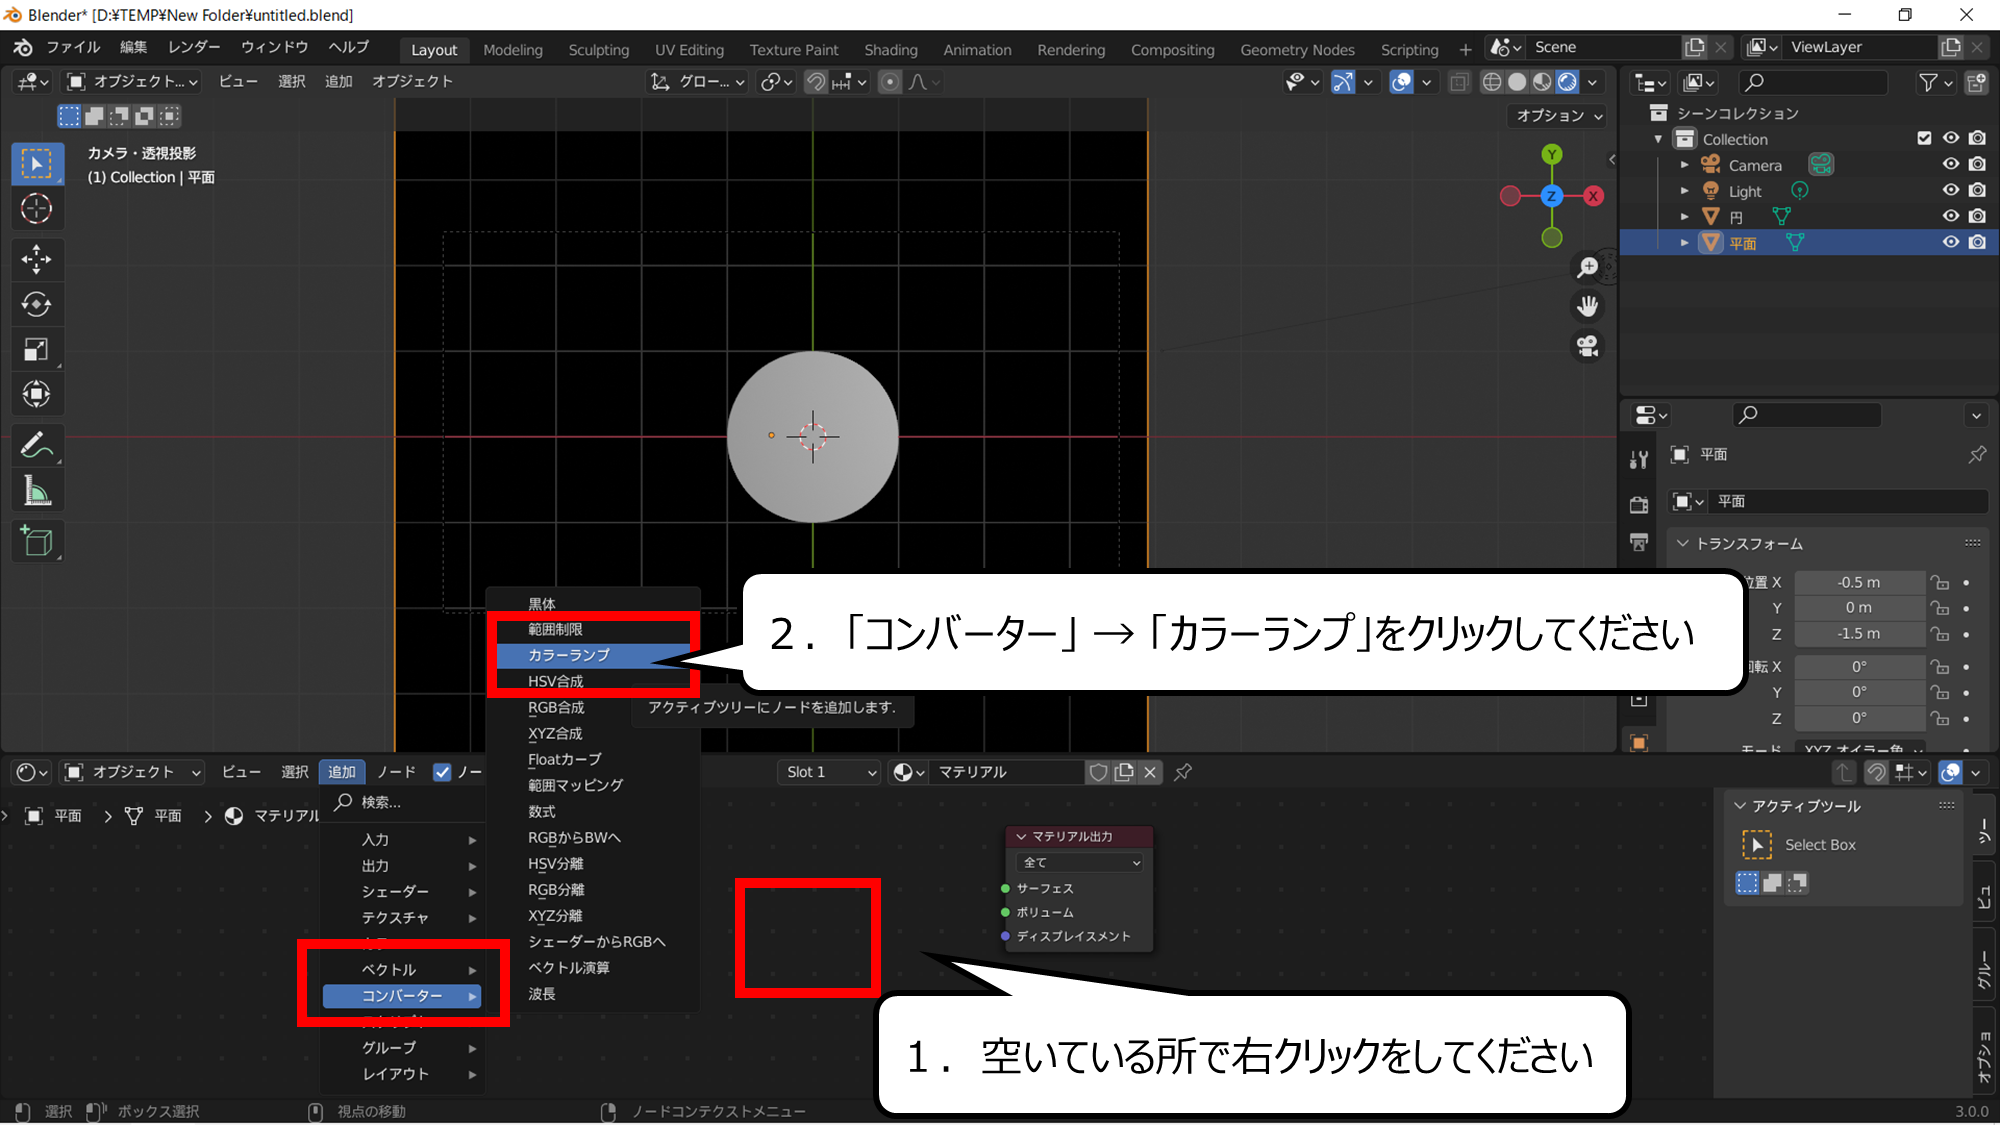Add a workspace with the plus button
Image resolution: width=2000 pixels, height=1125 pixels.
click(x=1465, y=49)
